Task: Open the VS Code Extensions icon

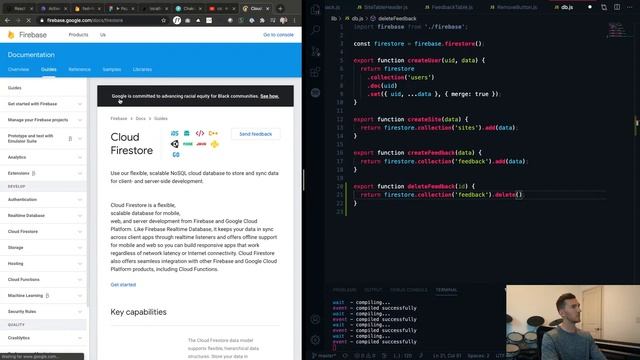Action: pos(315,72)
